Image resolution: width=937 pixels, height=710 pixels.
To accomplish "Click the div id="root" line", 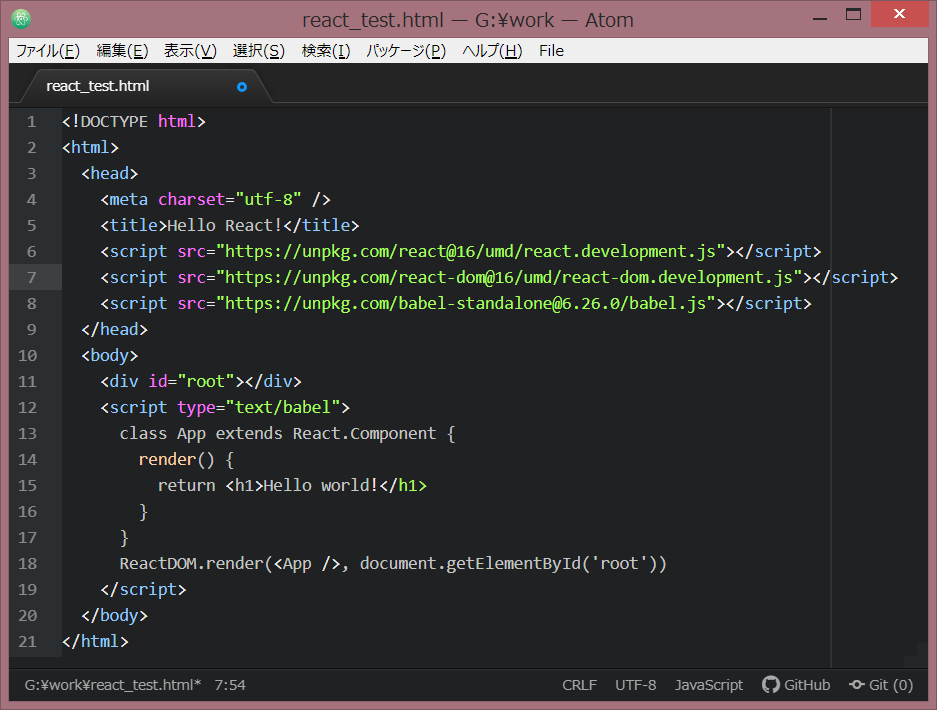I will 201,382.
